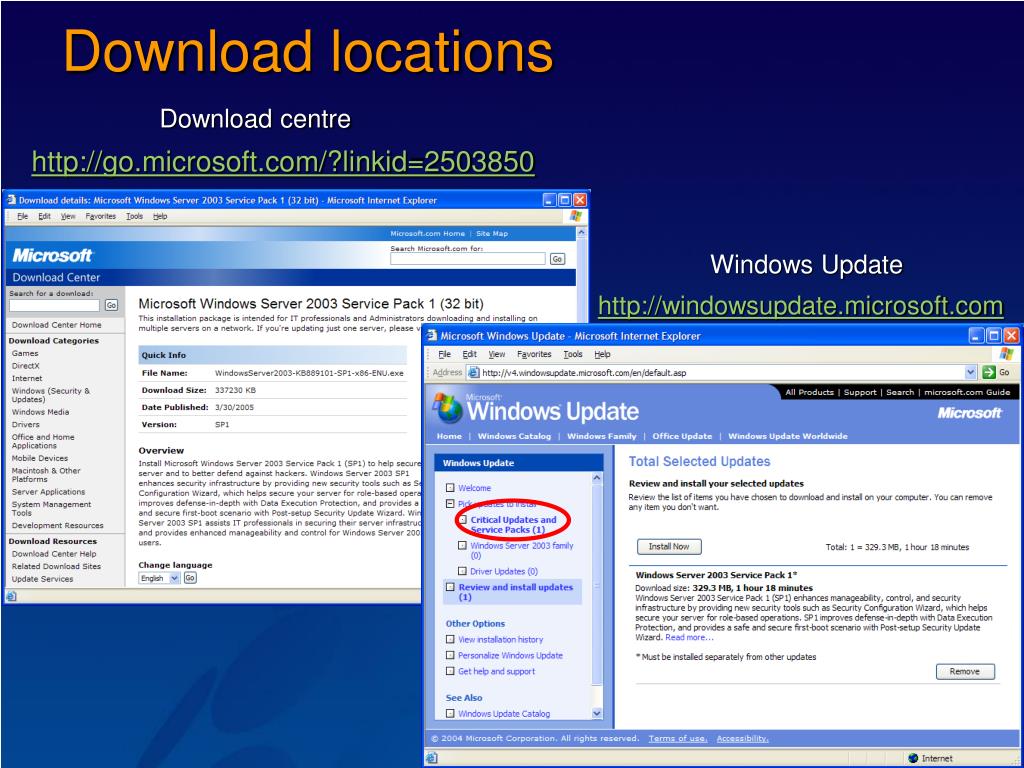Click the address bar in Windows Update window

722,373
